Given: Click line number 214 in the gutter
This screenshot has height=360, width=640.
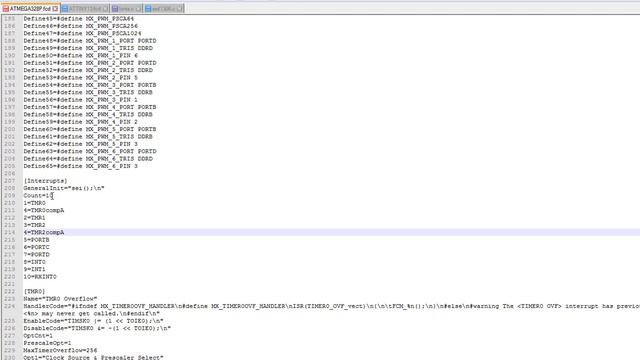Looking at the screenshot, I should [9, 232].
